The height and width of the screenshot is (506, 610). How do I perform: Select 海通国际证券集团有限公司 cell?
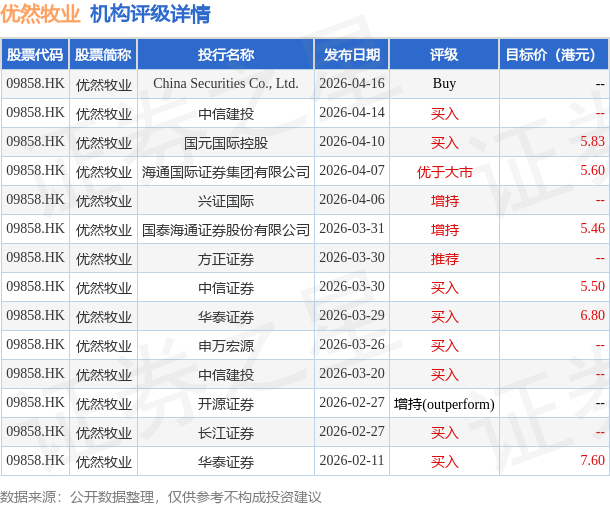[x=226, y=172]
